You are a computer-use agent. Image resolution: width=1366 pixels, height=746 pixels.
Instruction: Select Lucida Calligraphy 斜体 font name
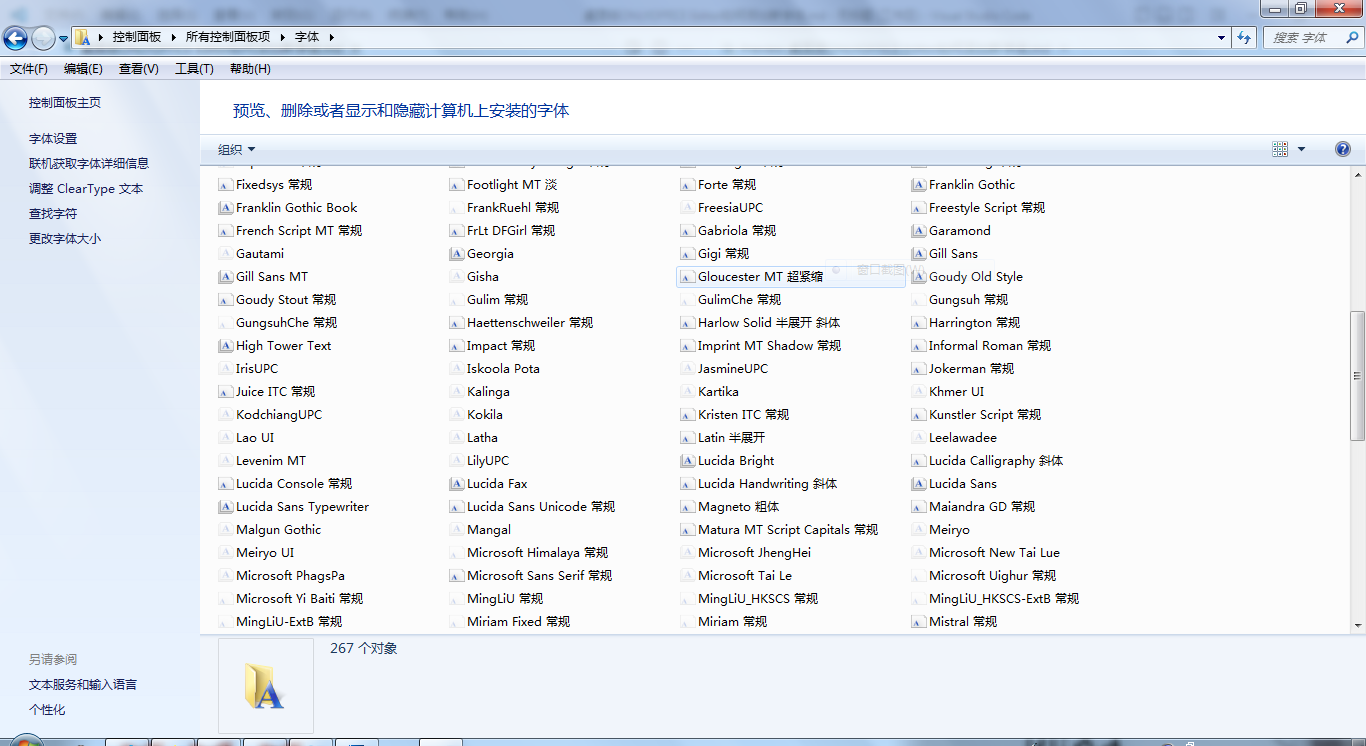click(x=996, y=460)
